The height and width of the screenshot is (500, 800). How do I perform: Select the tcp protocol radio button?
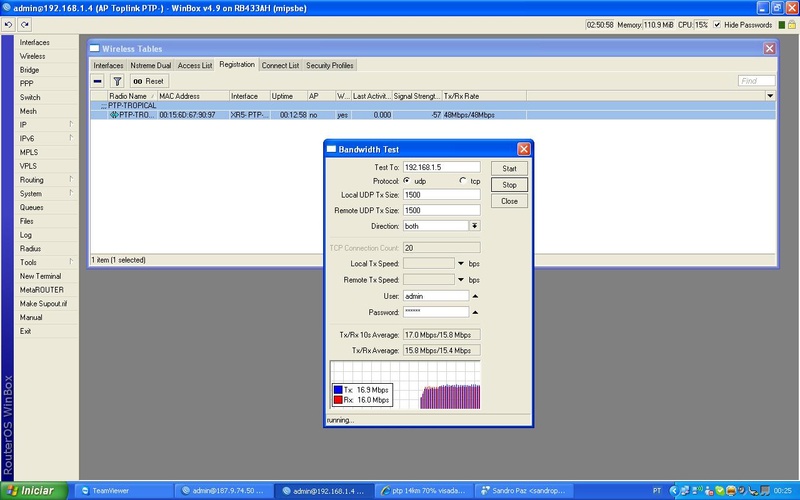(x=463, y=181)
